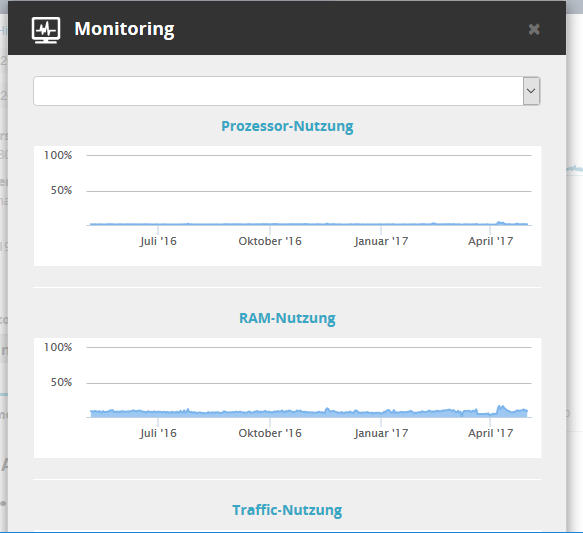Click the Traffic-Nutzung heading
583x533 pixels.
point(287,510)
